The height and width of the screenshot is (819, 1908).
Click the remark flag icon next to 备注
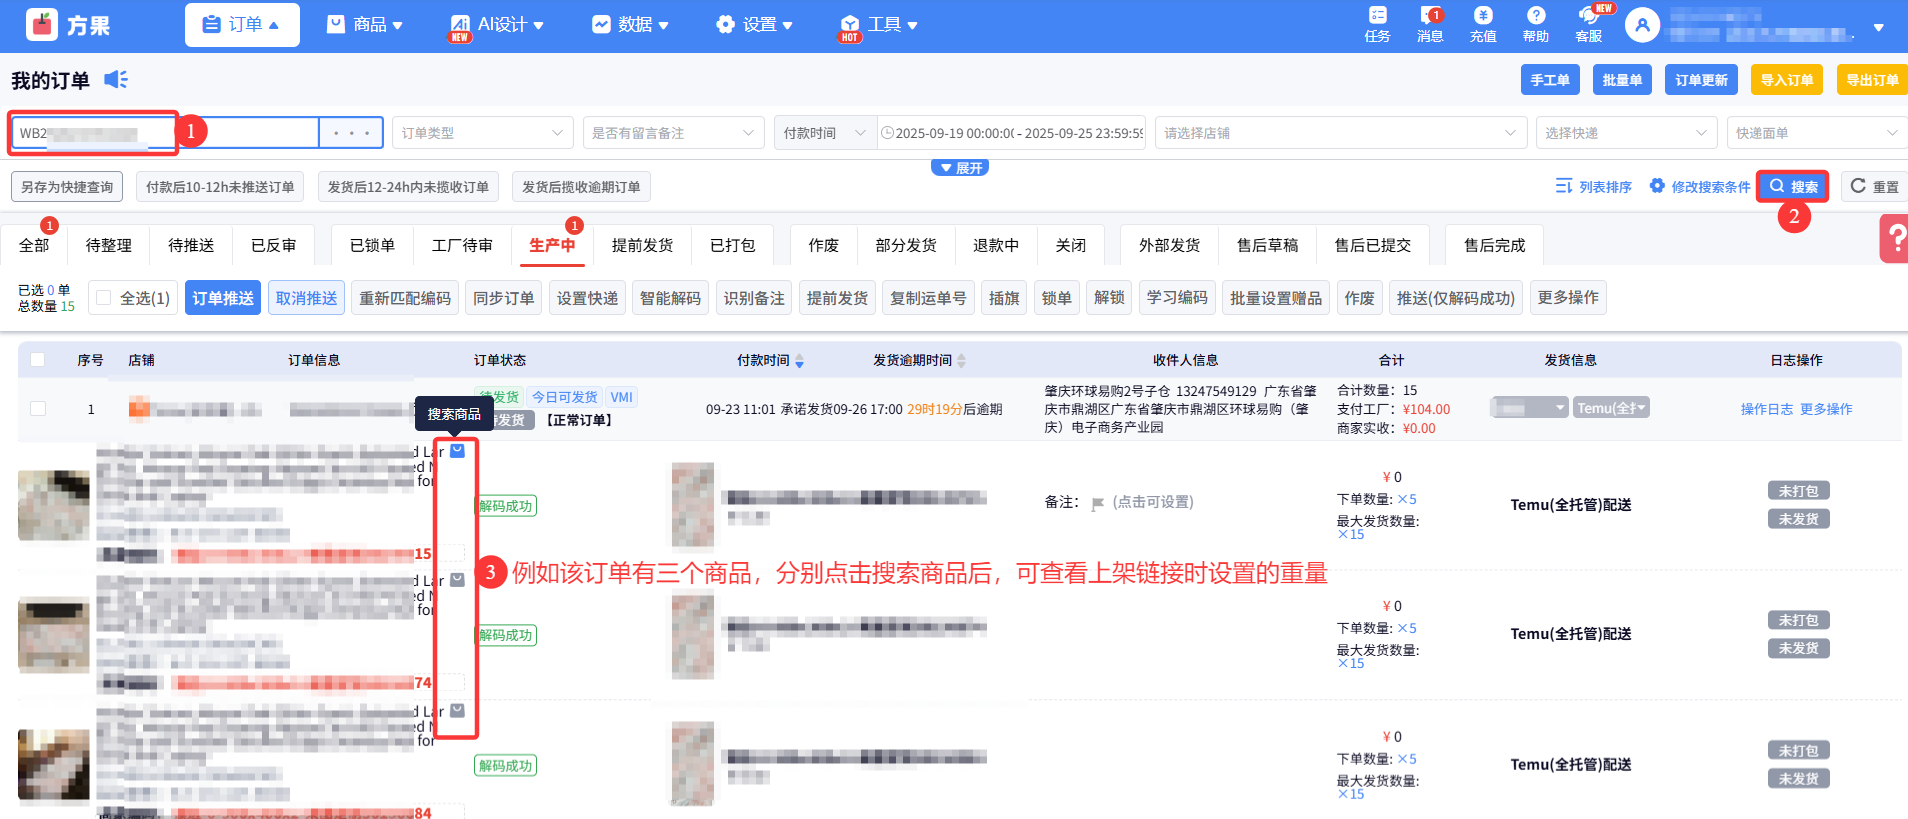[x=1098, y=504]
